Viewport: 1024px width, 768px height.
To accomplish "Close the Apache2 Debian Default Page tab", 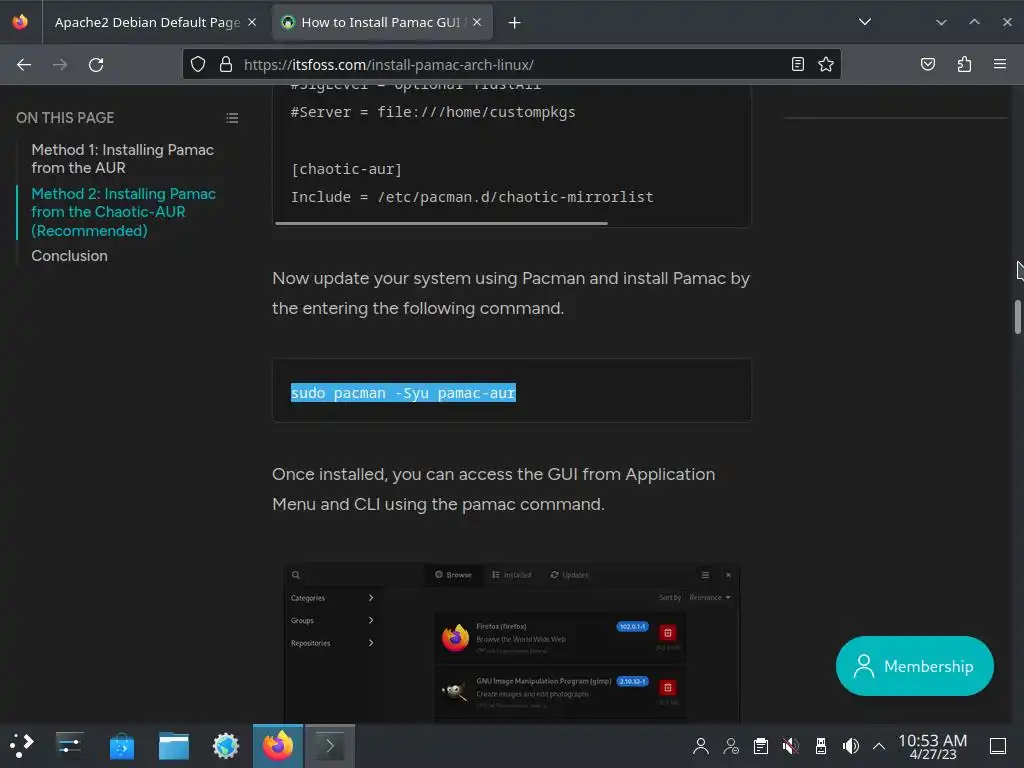I will click(x=252, y=22).
